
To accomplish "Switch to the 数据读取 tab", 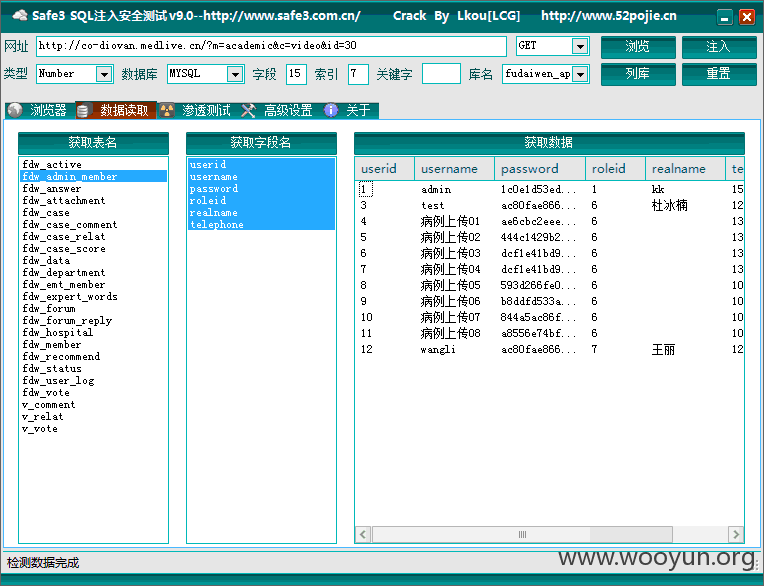I will [x=116, y=111].
